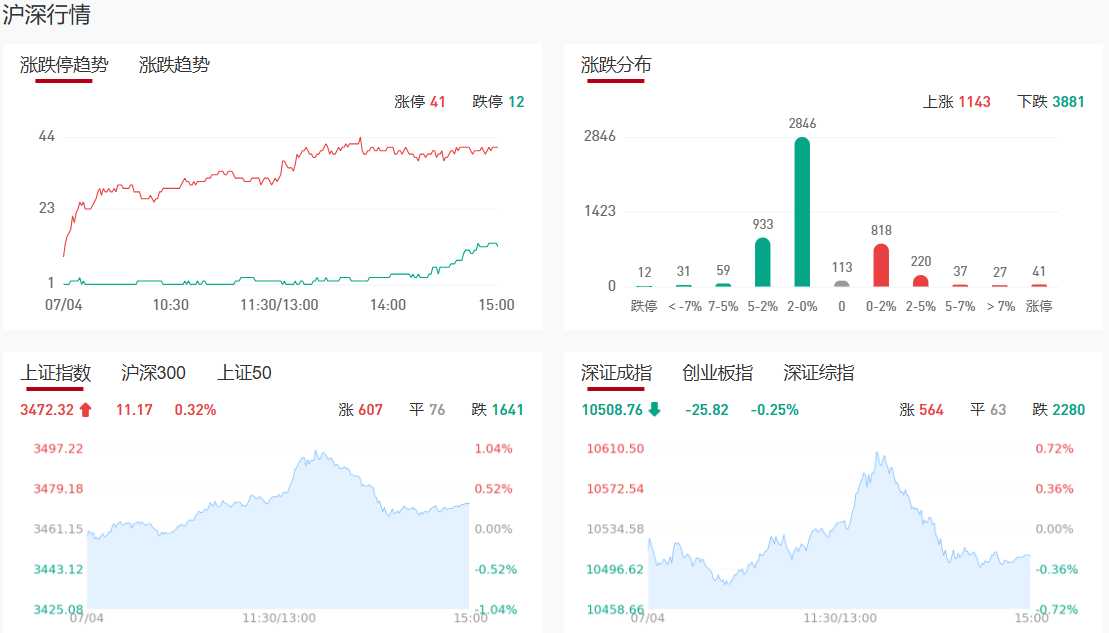Click the gray bar labeled 113

click(842, 283)
